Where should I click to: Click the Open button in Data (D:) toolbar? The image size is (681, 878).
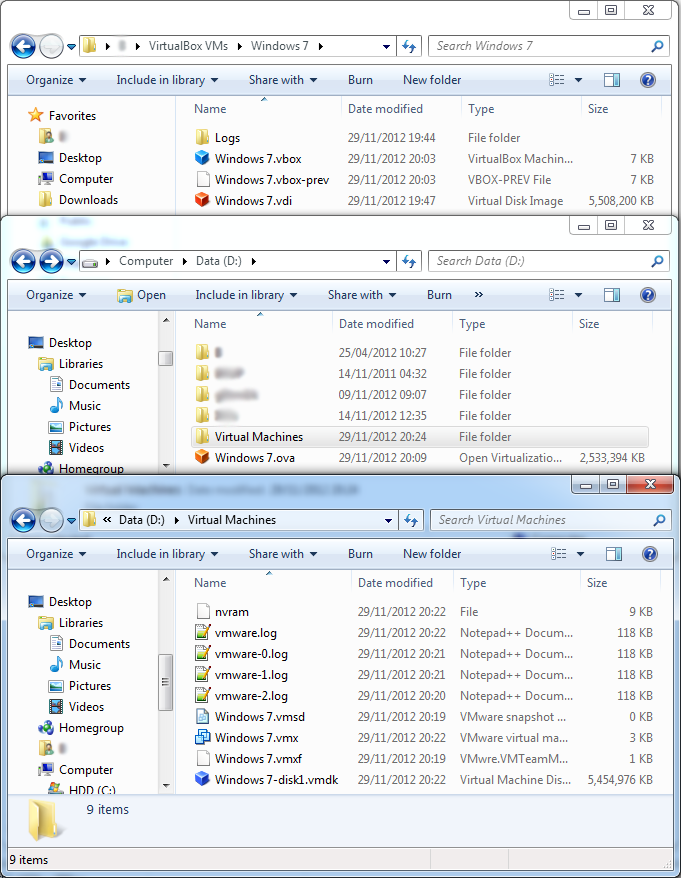click(141, 295)
